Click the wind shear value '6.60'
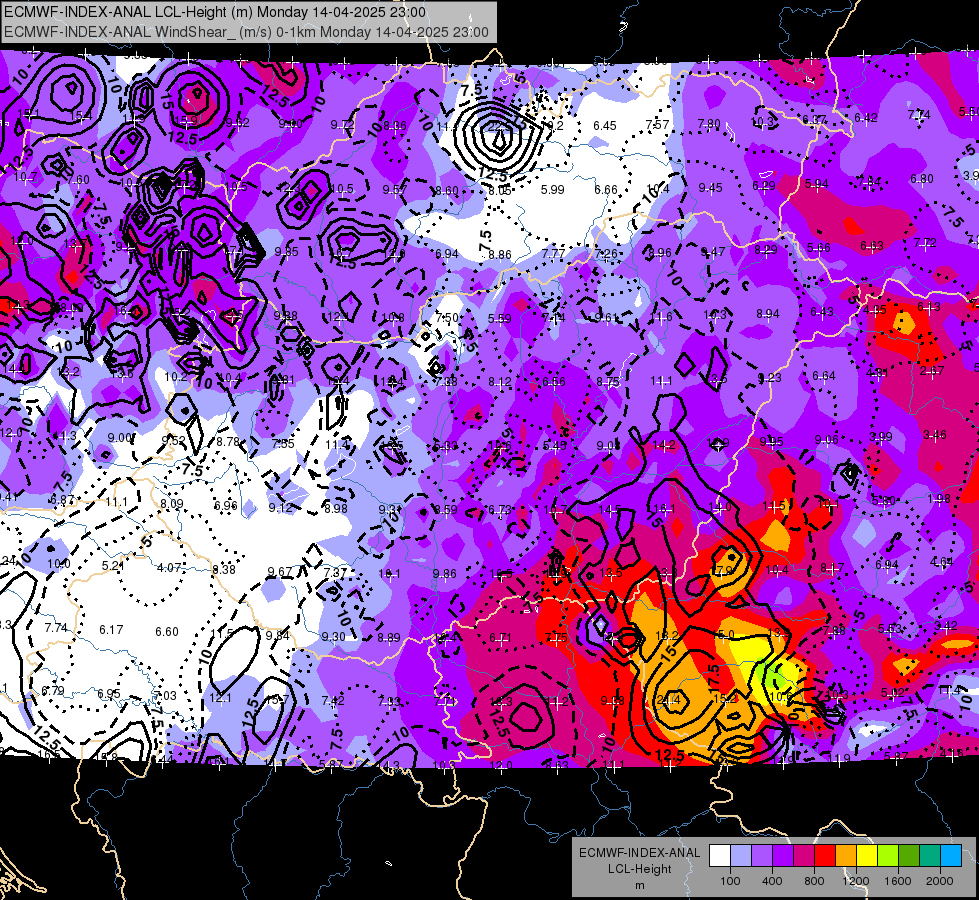This screenshot has width=979, height=900. 167,631
